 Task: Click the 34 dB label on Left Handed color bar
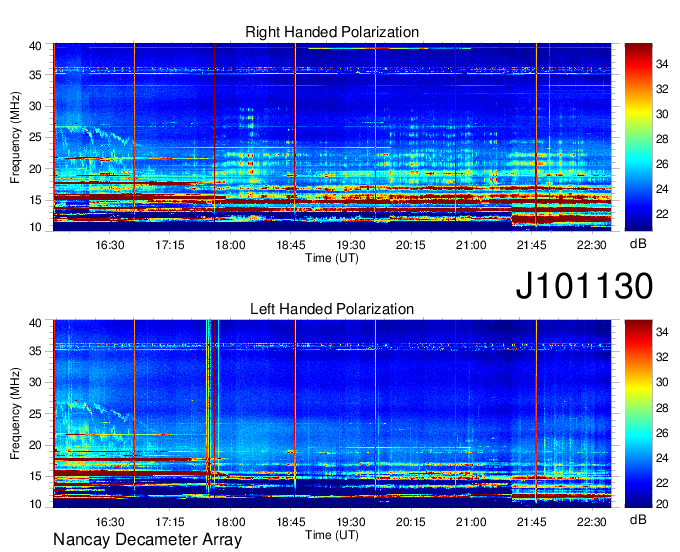pyautogui.click(x=662, y=332)
